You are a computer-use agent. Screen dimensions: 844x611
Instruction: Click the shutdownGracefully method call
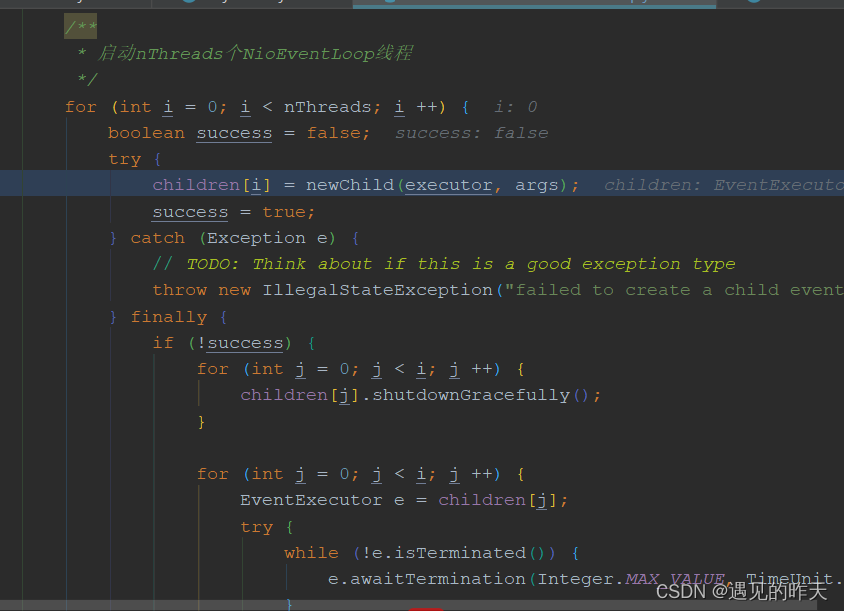click(x=471, y=395)
